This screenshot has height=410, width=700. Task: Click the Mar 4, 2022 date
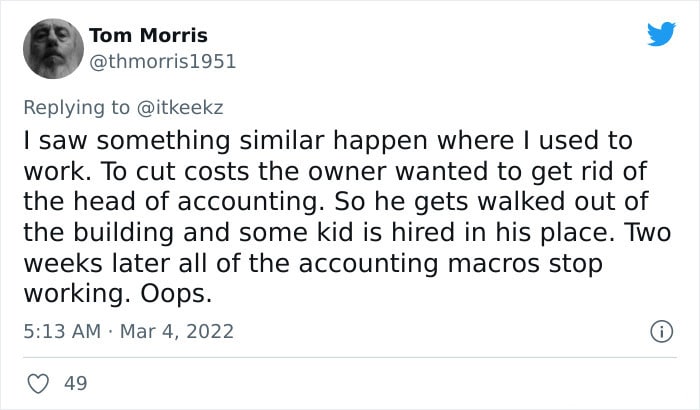click(x=176, y=331)
